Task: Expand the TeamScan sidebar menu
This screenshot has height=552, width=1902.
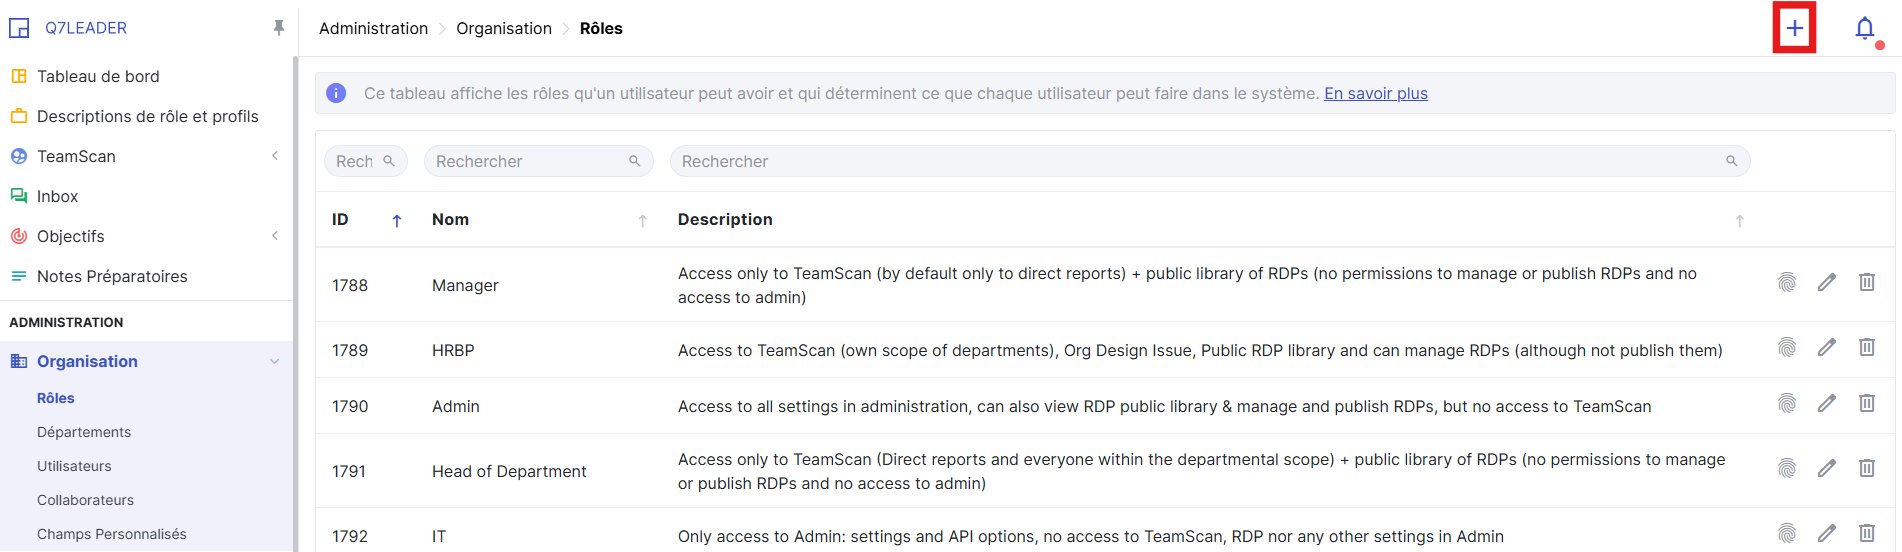Action: [x=275, y=156]
